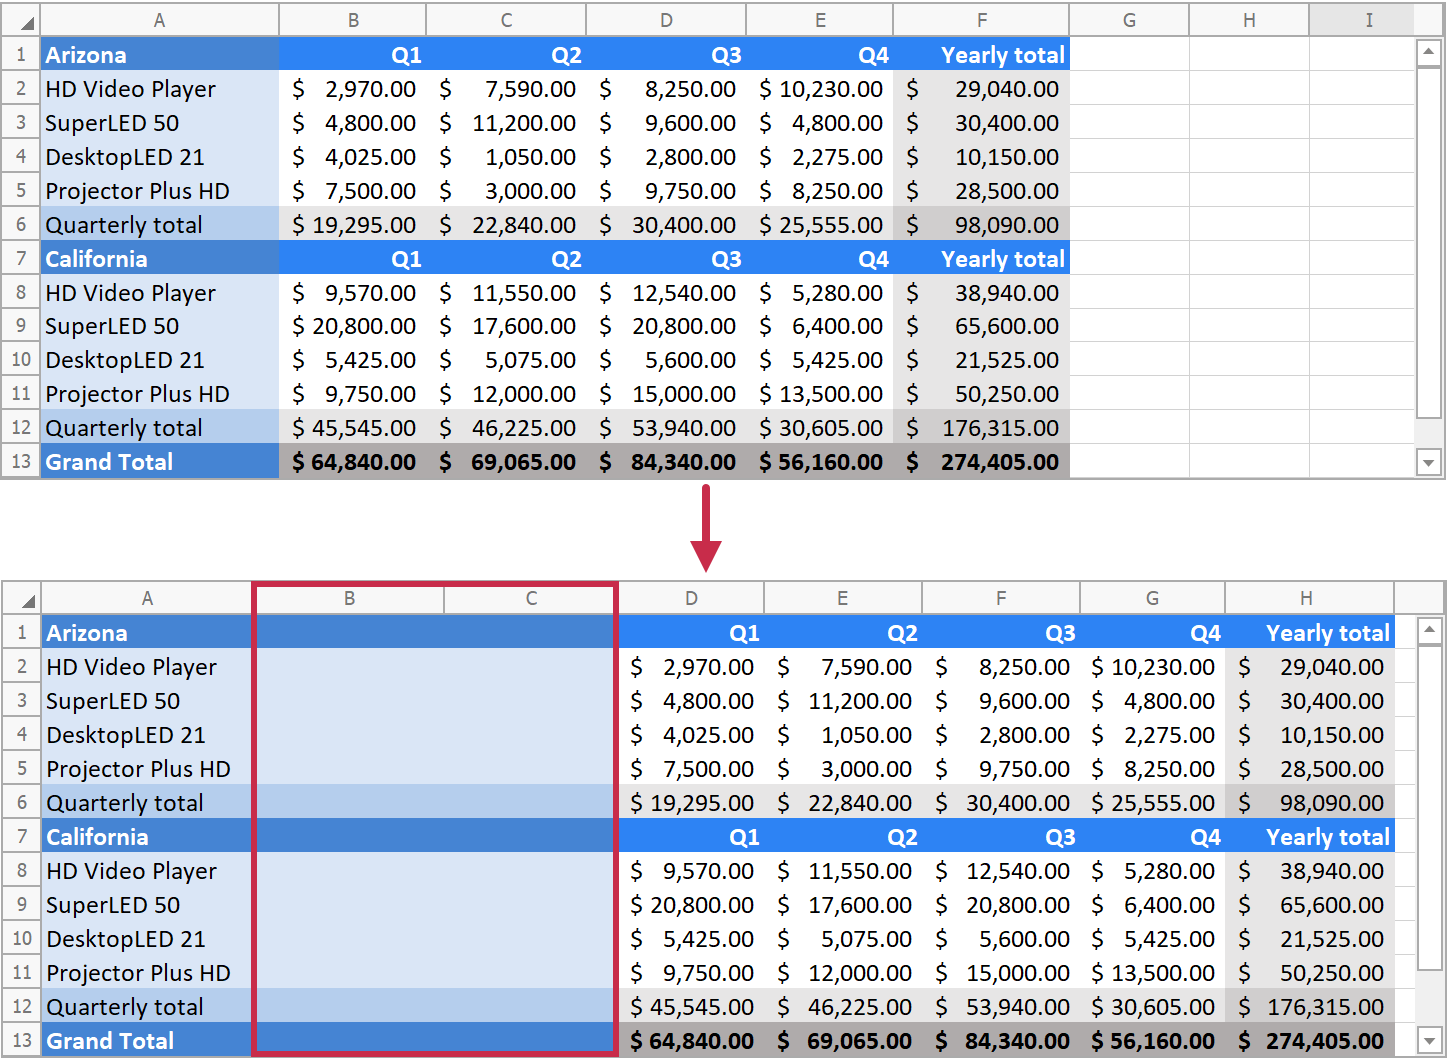Select row 13 header in bottom spreadsheet
1448x1060 pixels.
[x=21, y=1041]
